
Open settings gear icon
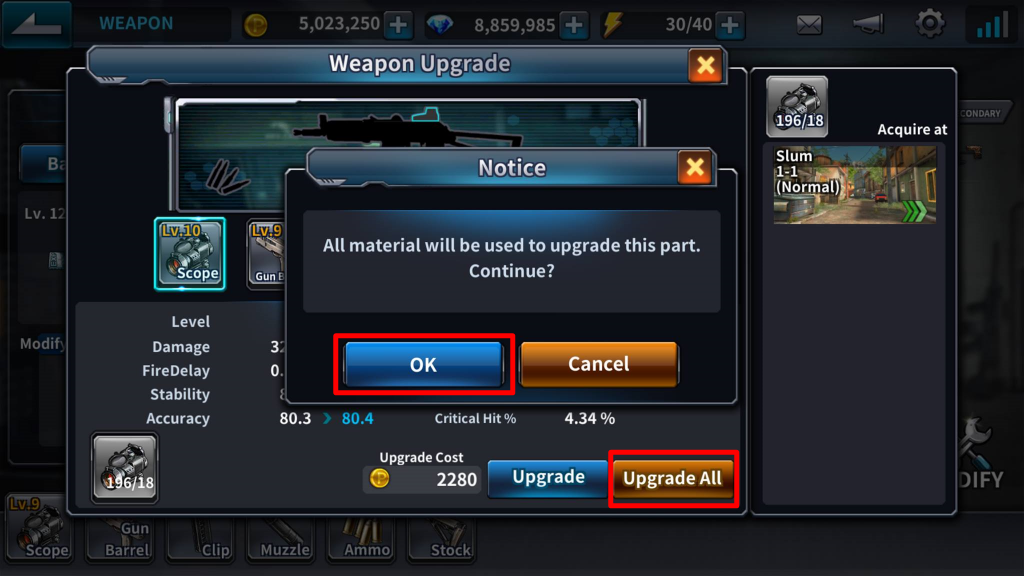point(930,24)
